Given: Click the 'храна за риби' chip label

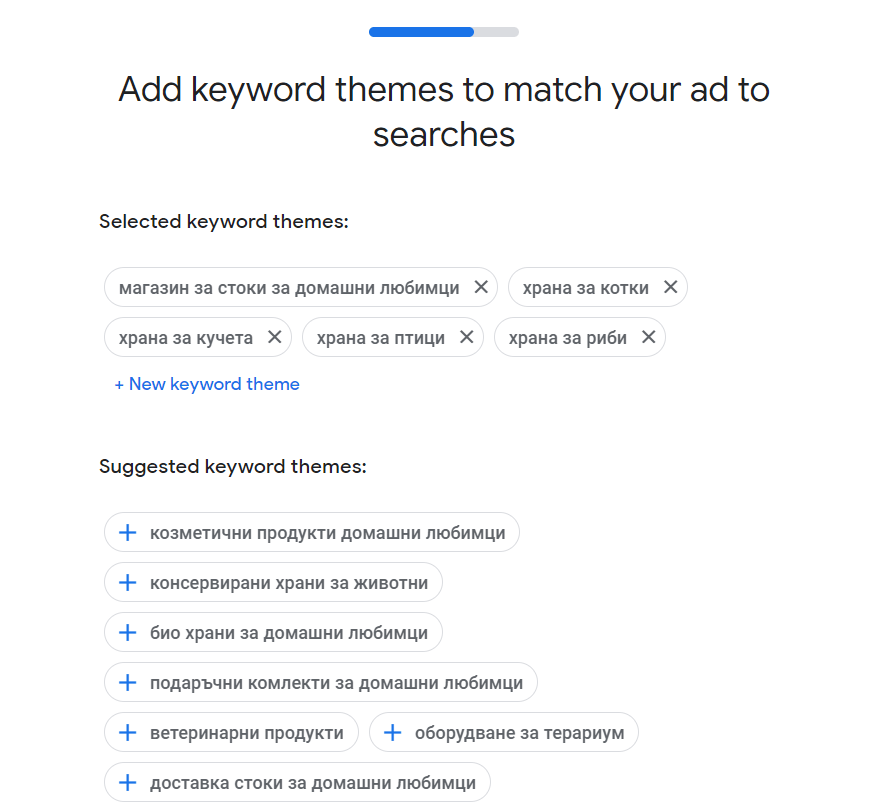Looking at the screenshot, I should point(567,338).
